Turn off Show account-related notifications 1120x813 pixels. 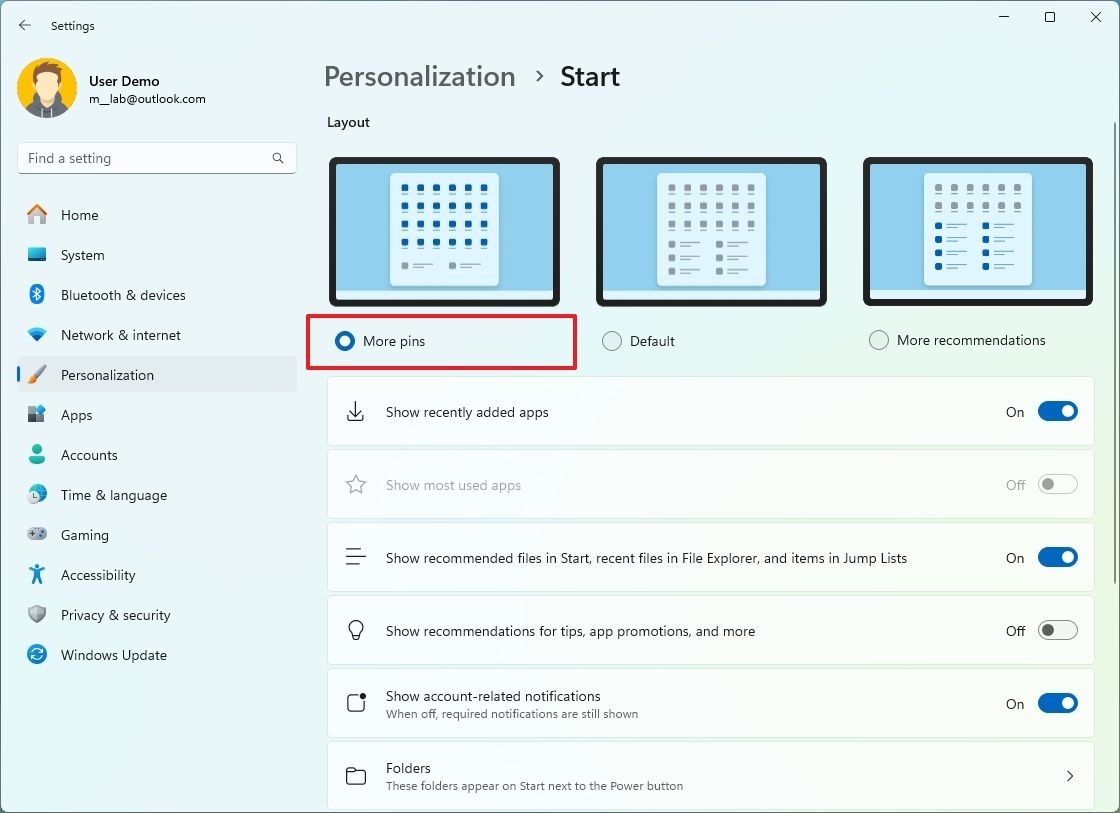[x=1057, y=703]
